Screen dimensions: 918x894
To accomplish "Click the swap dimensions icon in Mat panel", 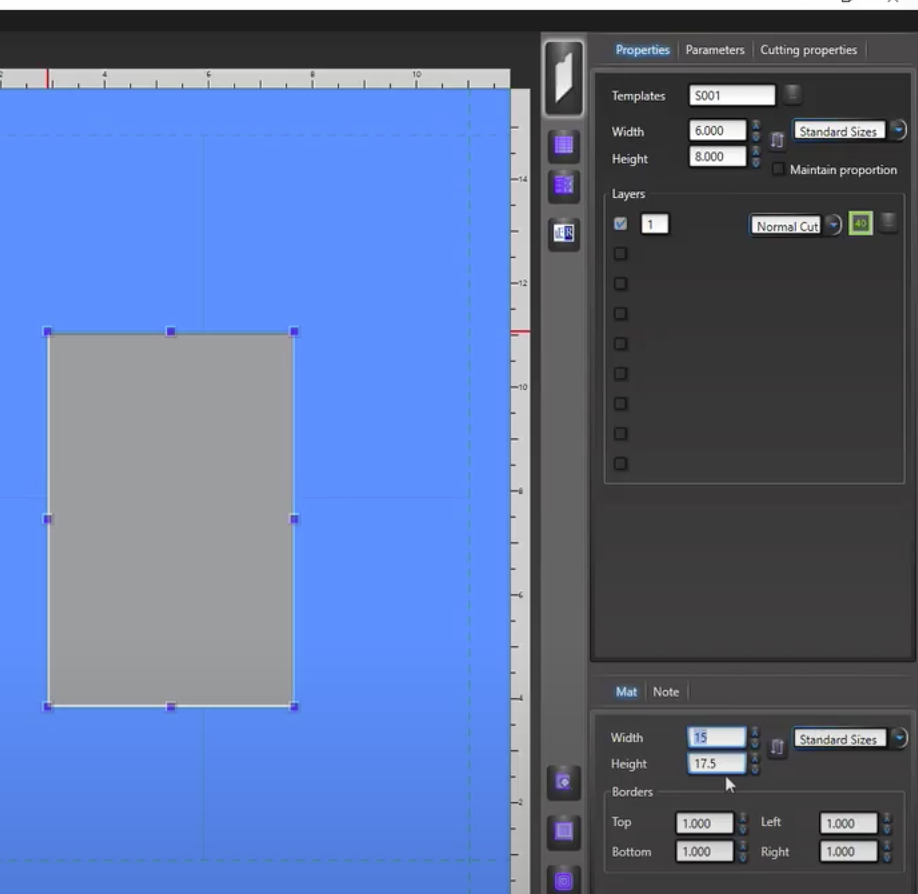I will (x=777, y=747).
